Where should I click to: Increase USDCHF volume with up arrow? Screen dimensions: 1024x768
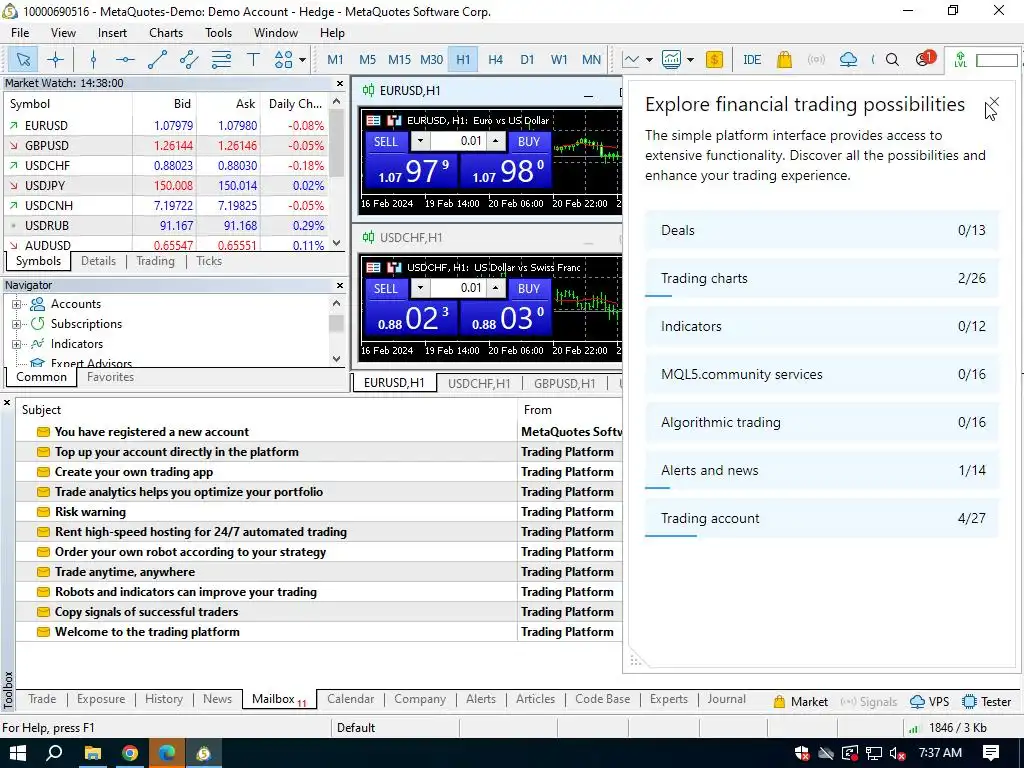pos(496,288)
